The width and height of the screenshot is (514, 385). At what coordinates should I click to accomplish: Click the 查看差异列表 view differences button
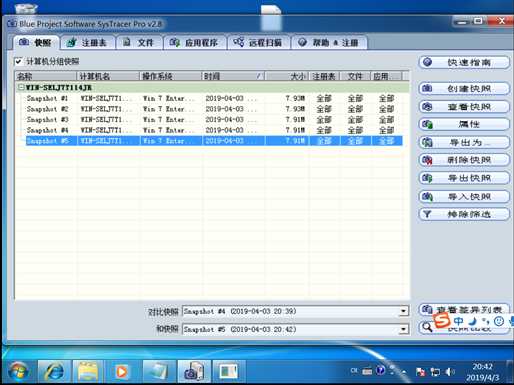(x=464, y=310)
